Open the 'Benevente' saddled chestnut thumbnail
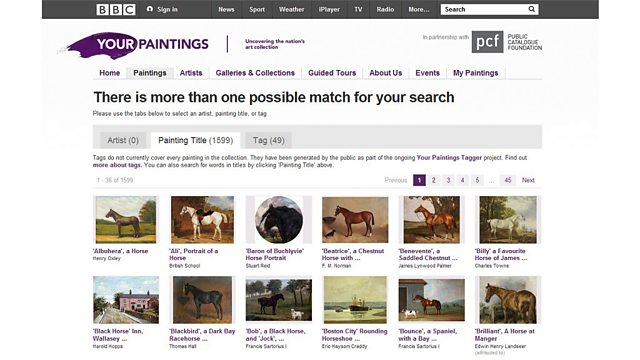Image resolution: width=640 pixels, height=360 pixels. coord(431,220)
